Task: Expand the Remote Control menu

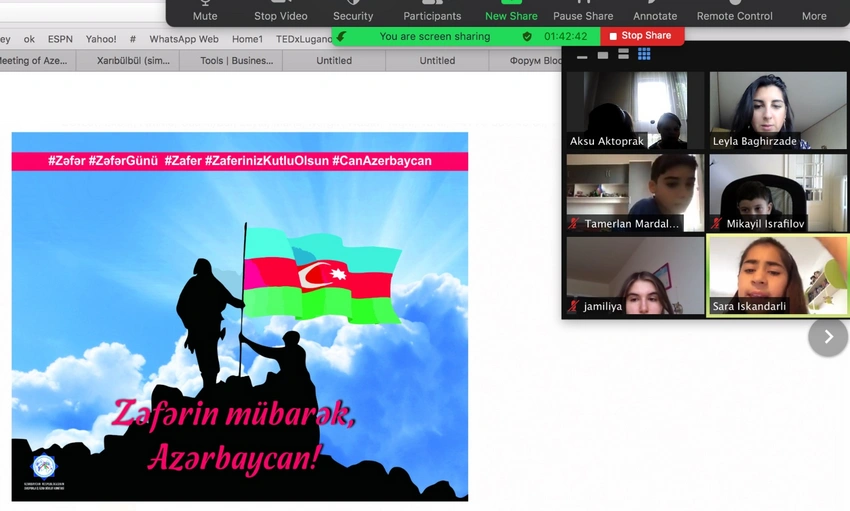Action: coord(735,11)
